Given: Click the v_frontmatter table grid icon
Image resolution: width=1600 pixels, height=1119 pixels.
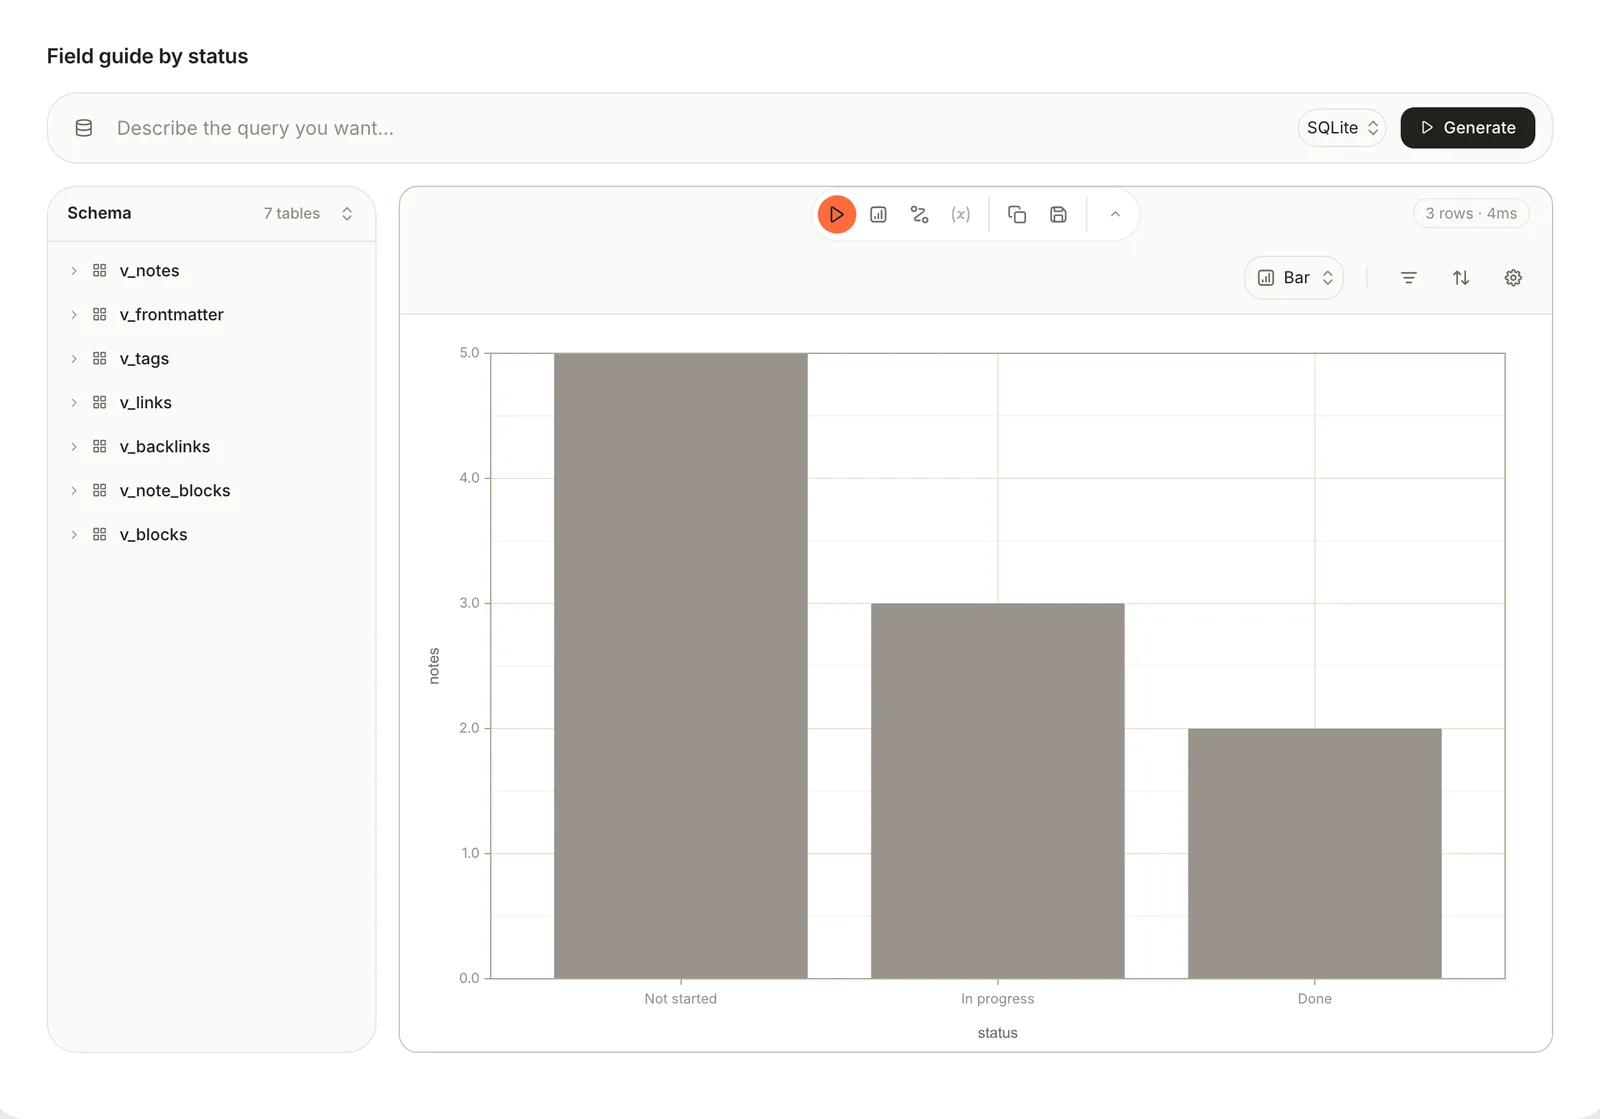Looking at the screenshot, I should tap(100, 315).
